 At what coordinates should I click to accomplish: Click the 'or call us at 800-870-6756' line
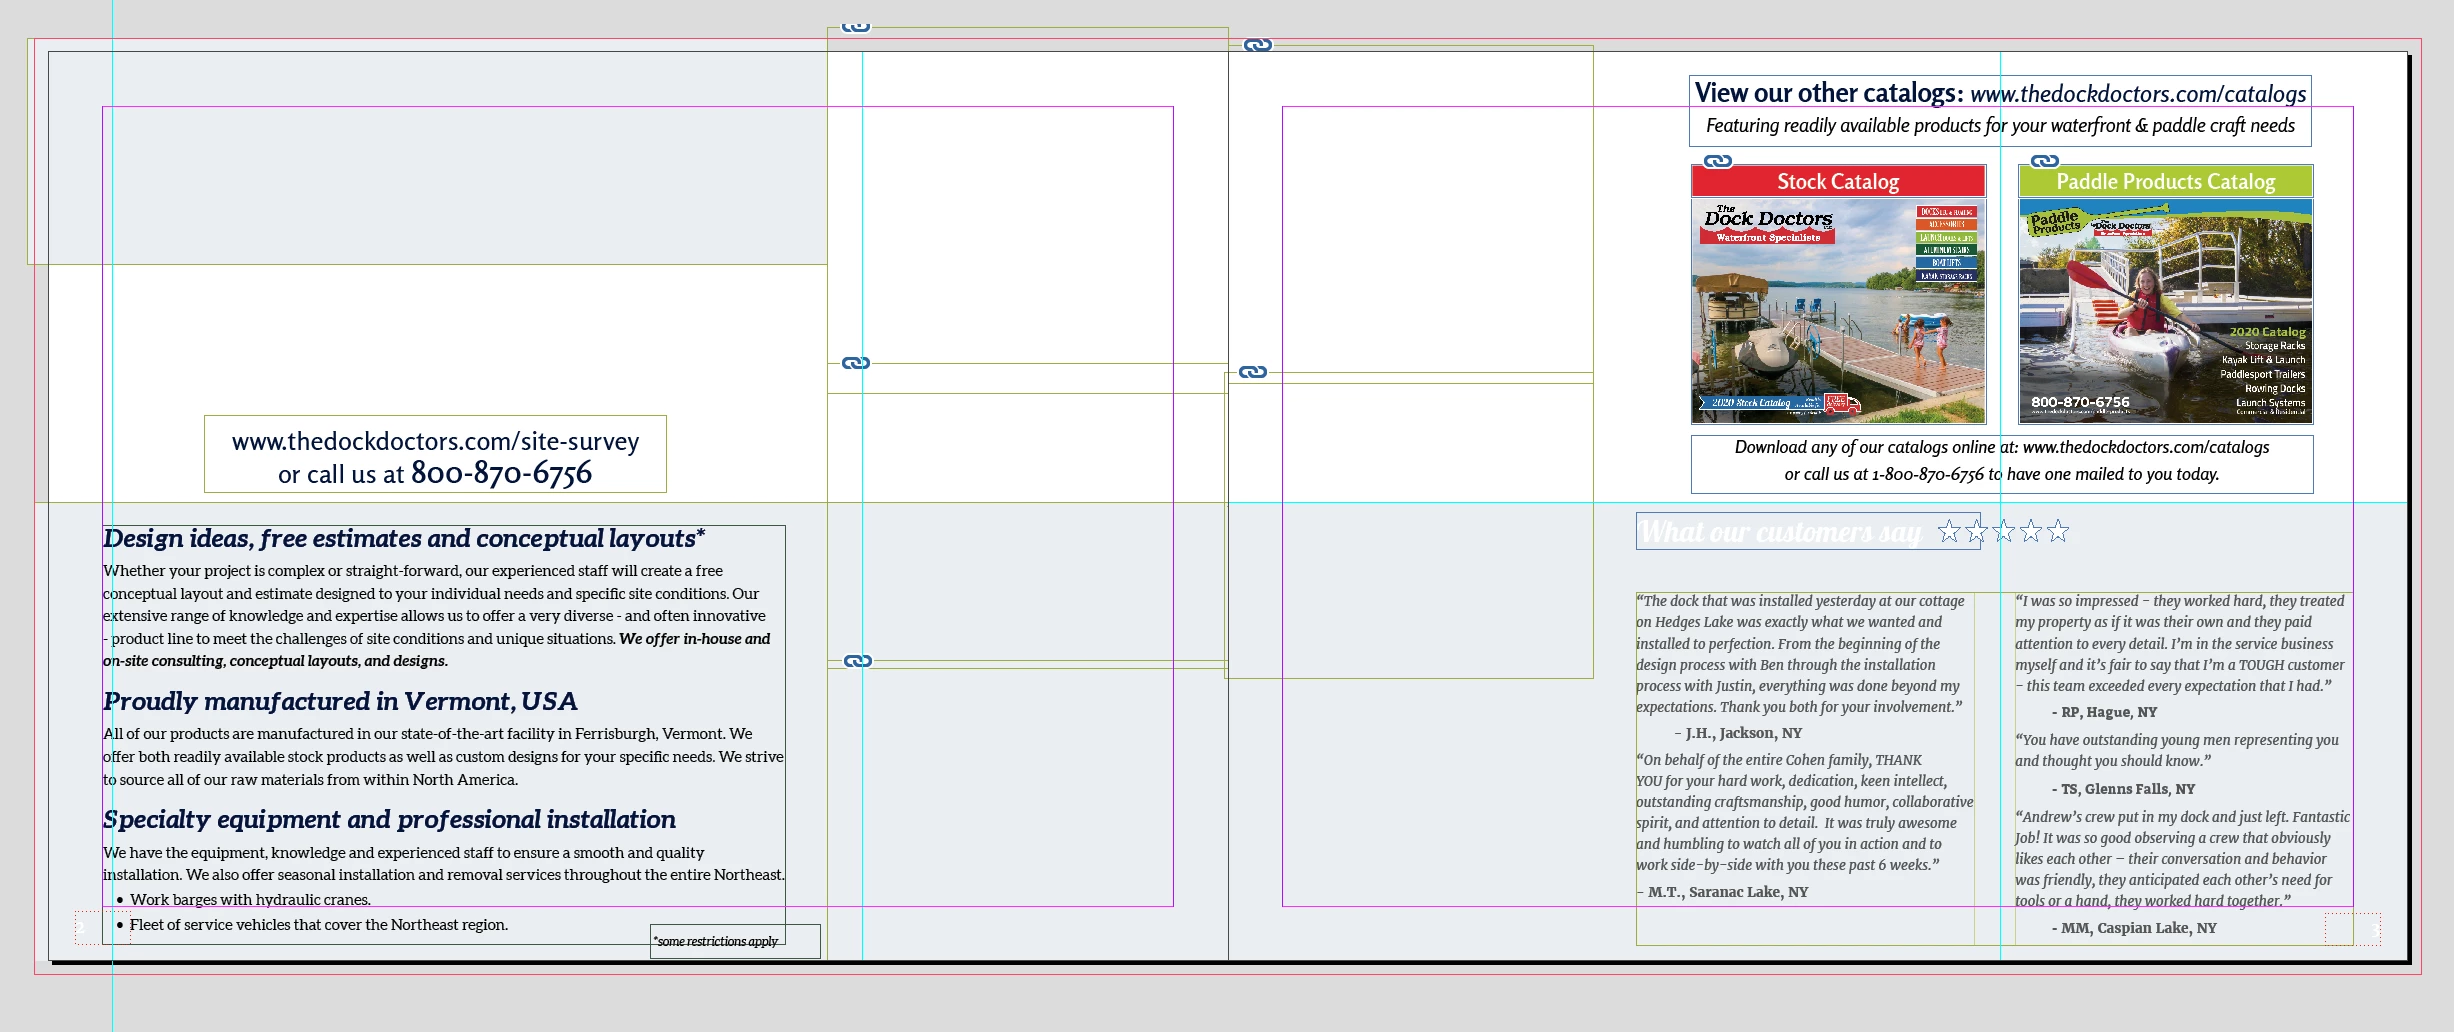(x=435, y=473)
